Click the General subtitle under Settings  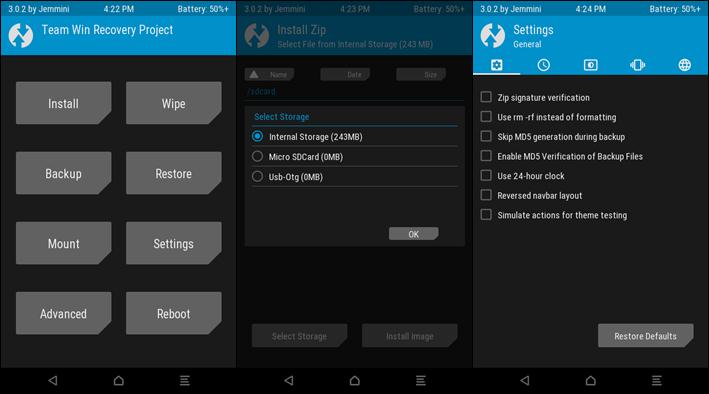(527, 44)
